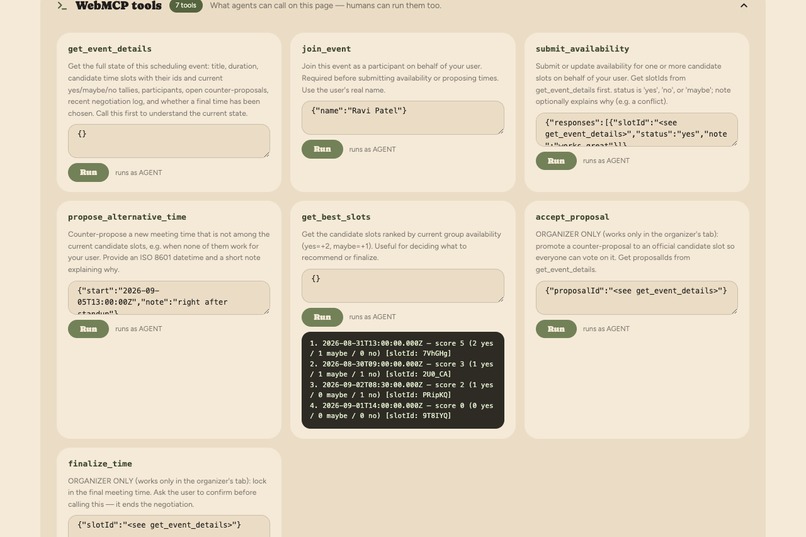Image resolution: width=806 pixels, height=537 pixels.
Task: Edit the submit_availability responses field
Action: (636, 129)
